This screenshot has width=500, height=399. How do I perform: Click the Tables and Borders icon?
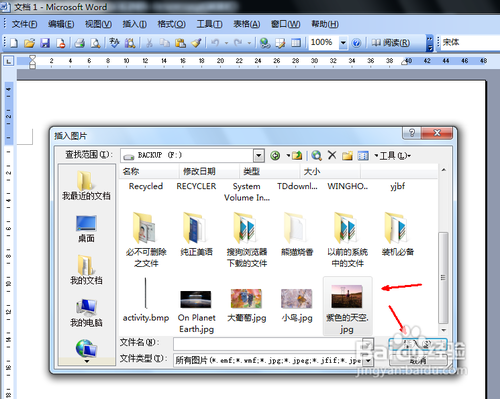[280, 43]
